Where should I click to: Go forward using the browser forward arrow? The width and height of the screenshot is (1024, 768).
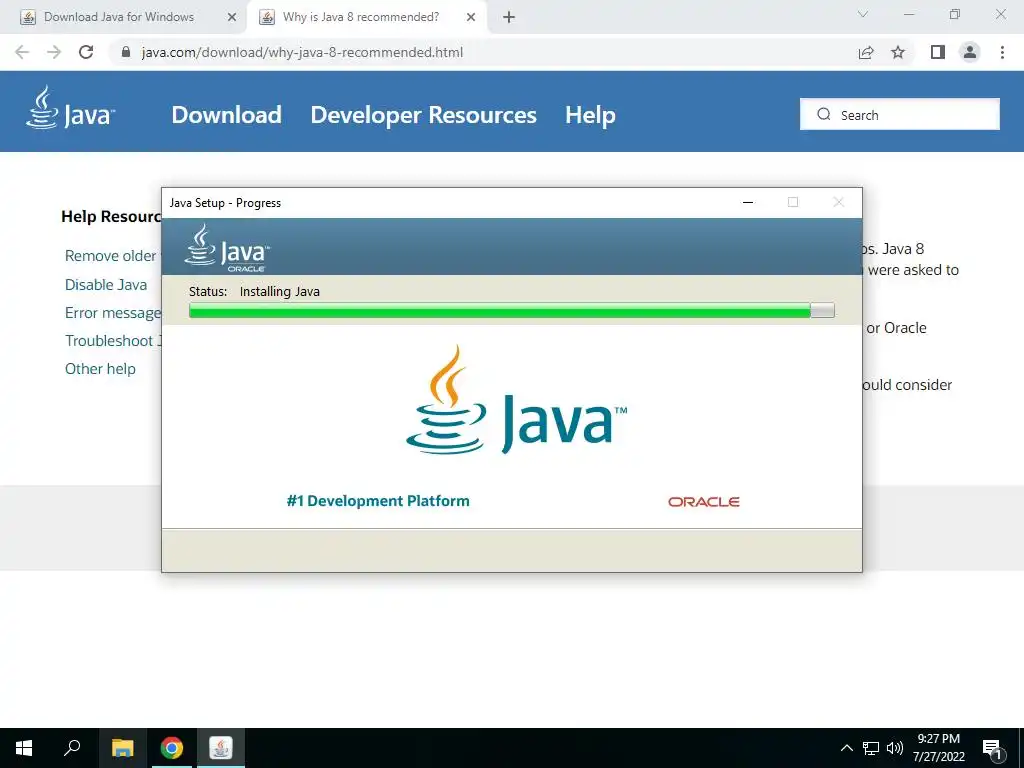[54, 52]
